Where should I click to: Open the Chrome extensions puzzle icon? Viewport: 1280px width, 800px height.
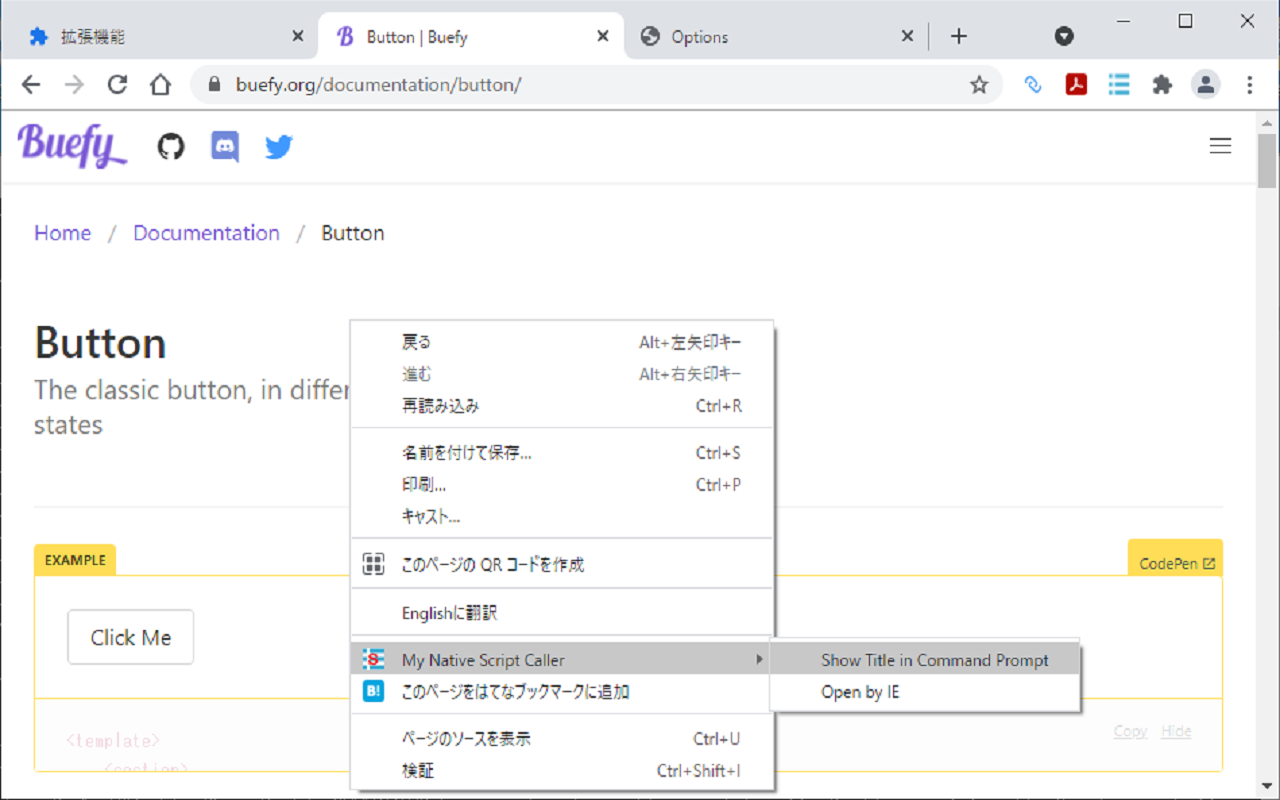pyautogui.click(x=1162, y=84)
